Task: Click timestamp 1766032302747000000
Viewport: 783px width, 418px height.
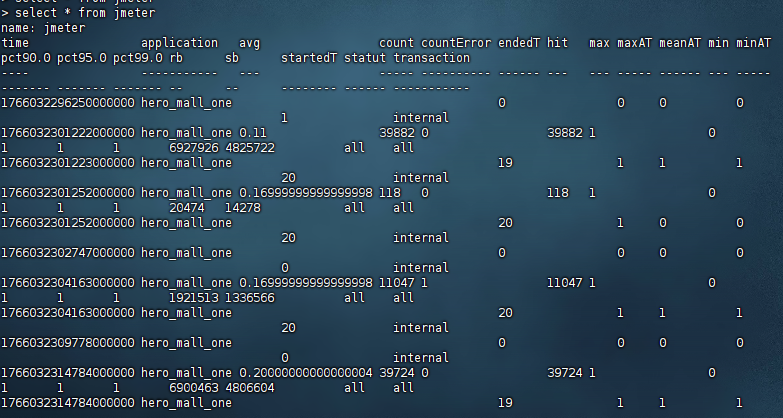Action: [x=67, y=253]
